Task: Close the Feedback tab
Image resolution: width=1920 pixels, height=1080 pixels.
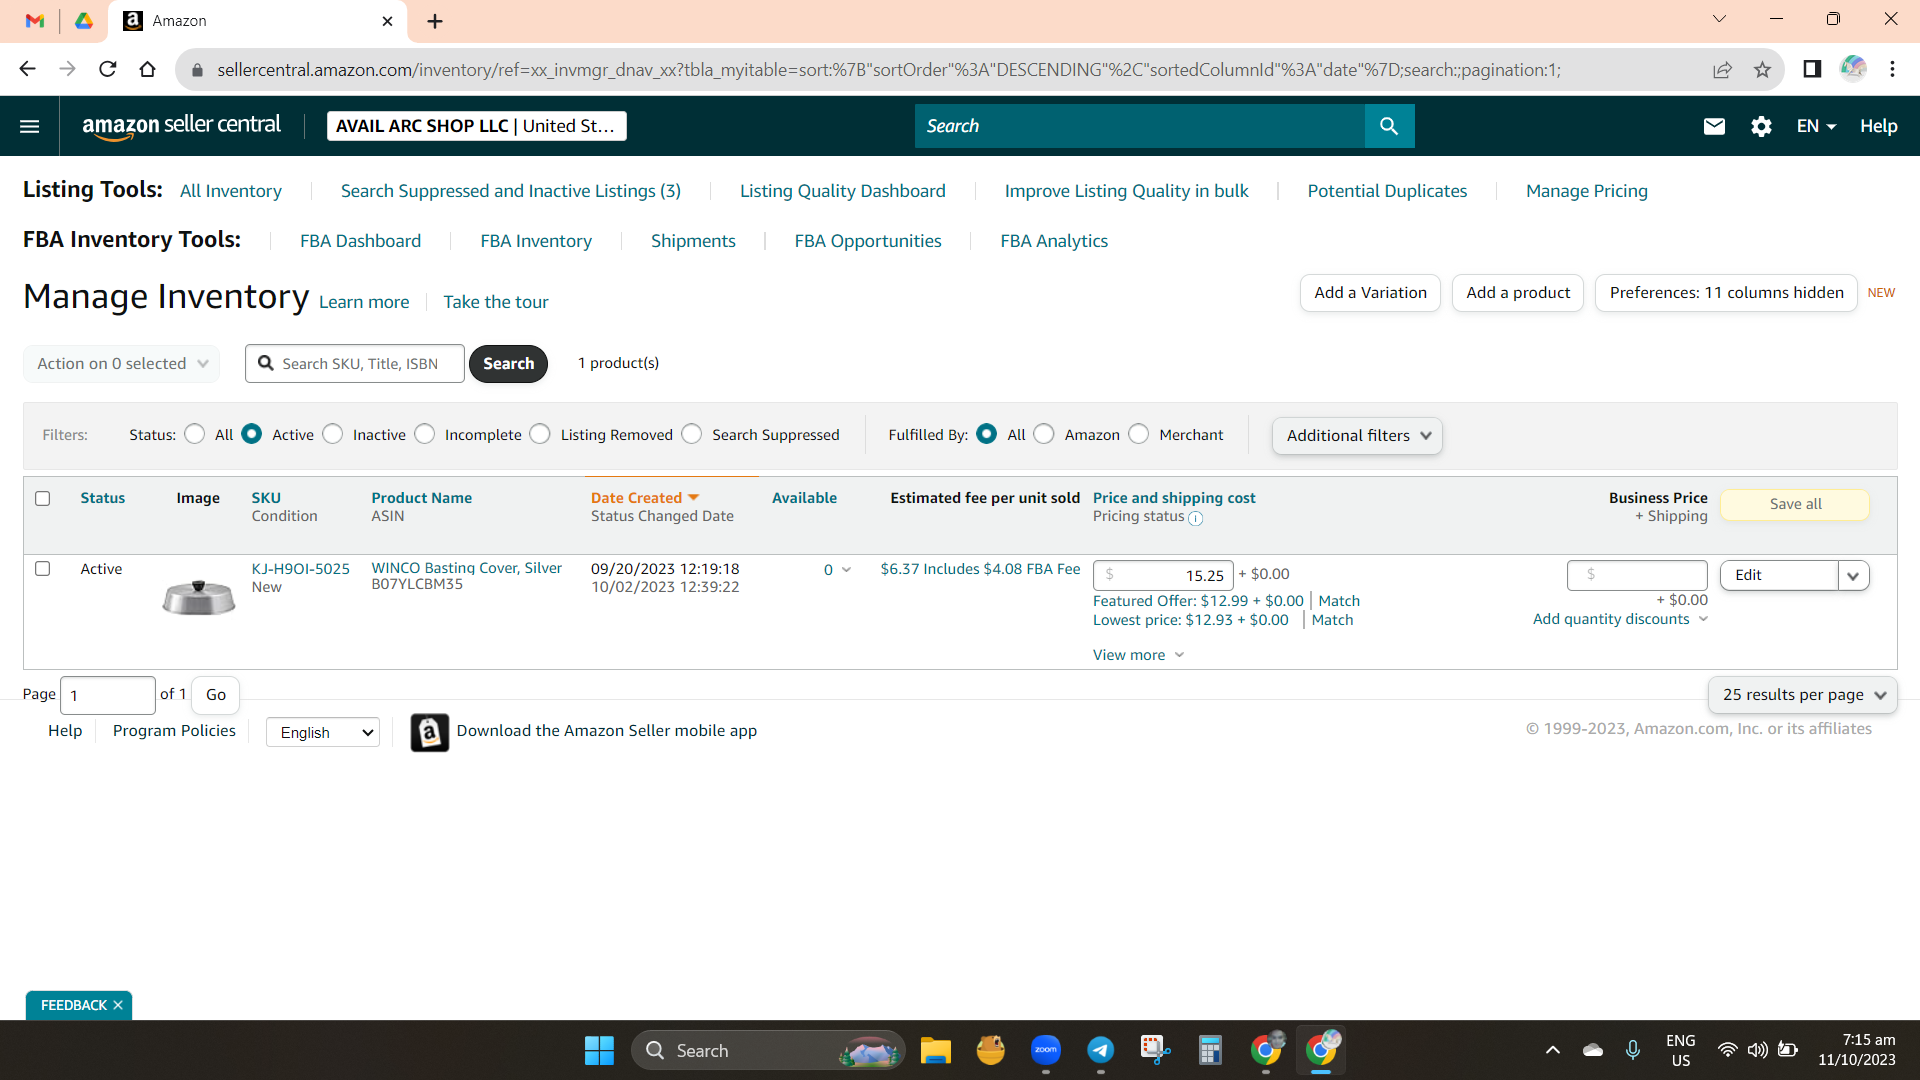Action: [118, 1005]
